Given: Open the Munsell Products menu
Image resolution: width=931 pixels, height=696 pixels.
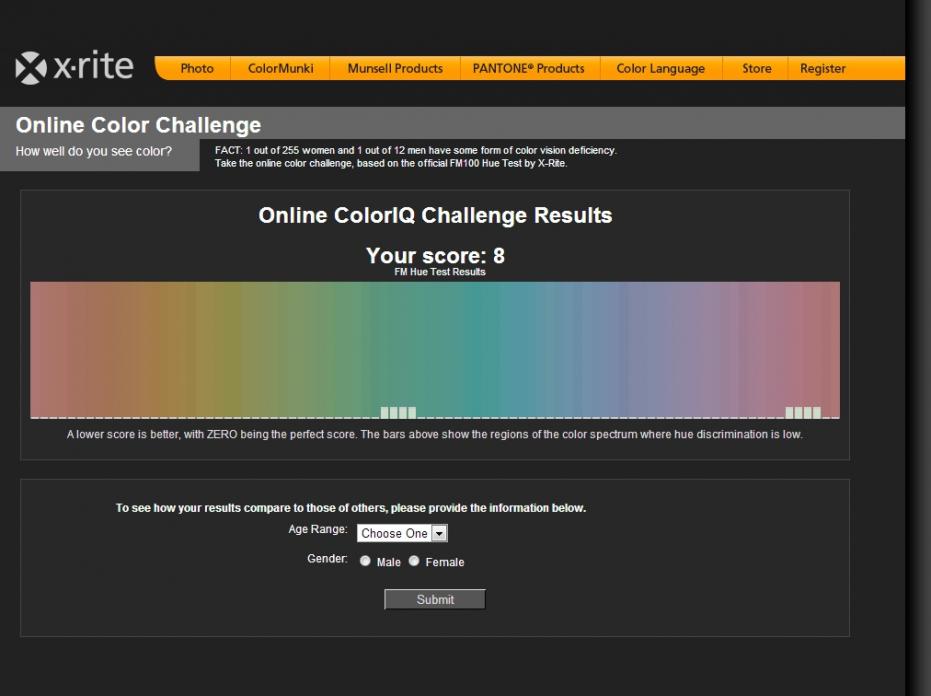Looking at the screenshot, I should click(x=395, y=68).
